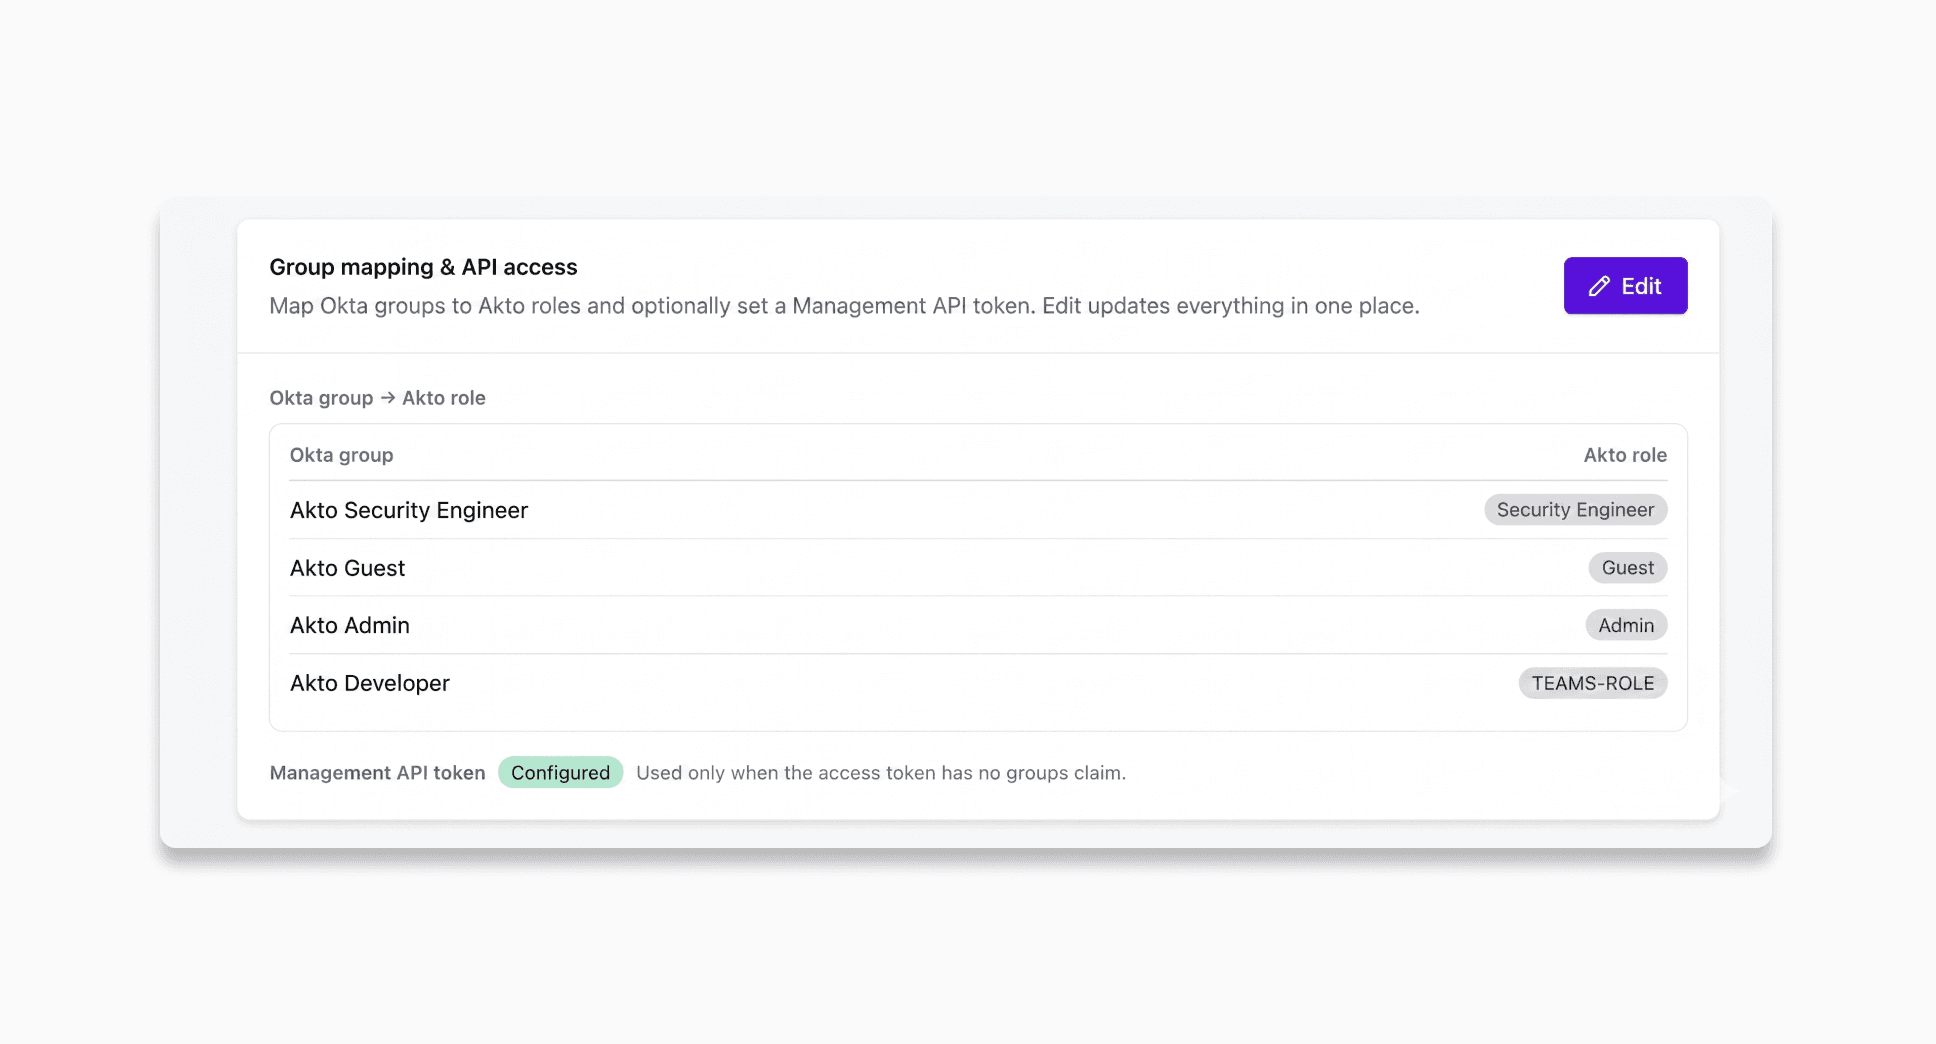Click the Group mapping & API access heading
The height and width of the screenshot is (1044, 1936).
click(423, 267)
